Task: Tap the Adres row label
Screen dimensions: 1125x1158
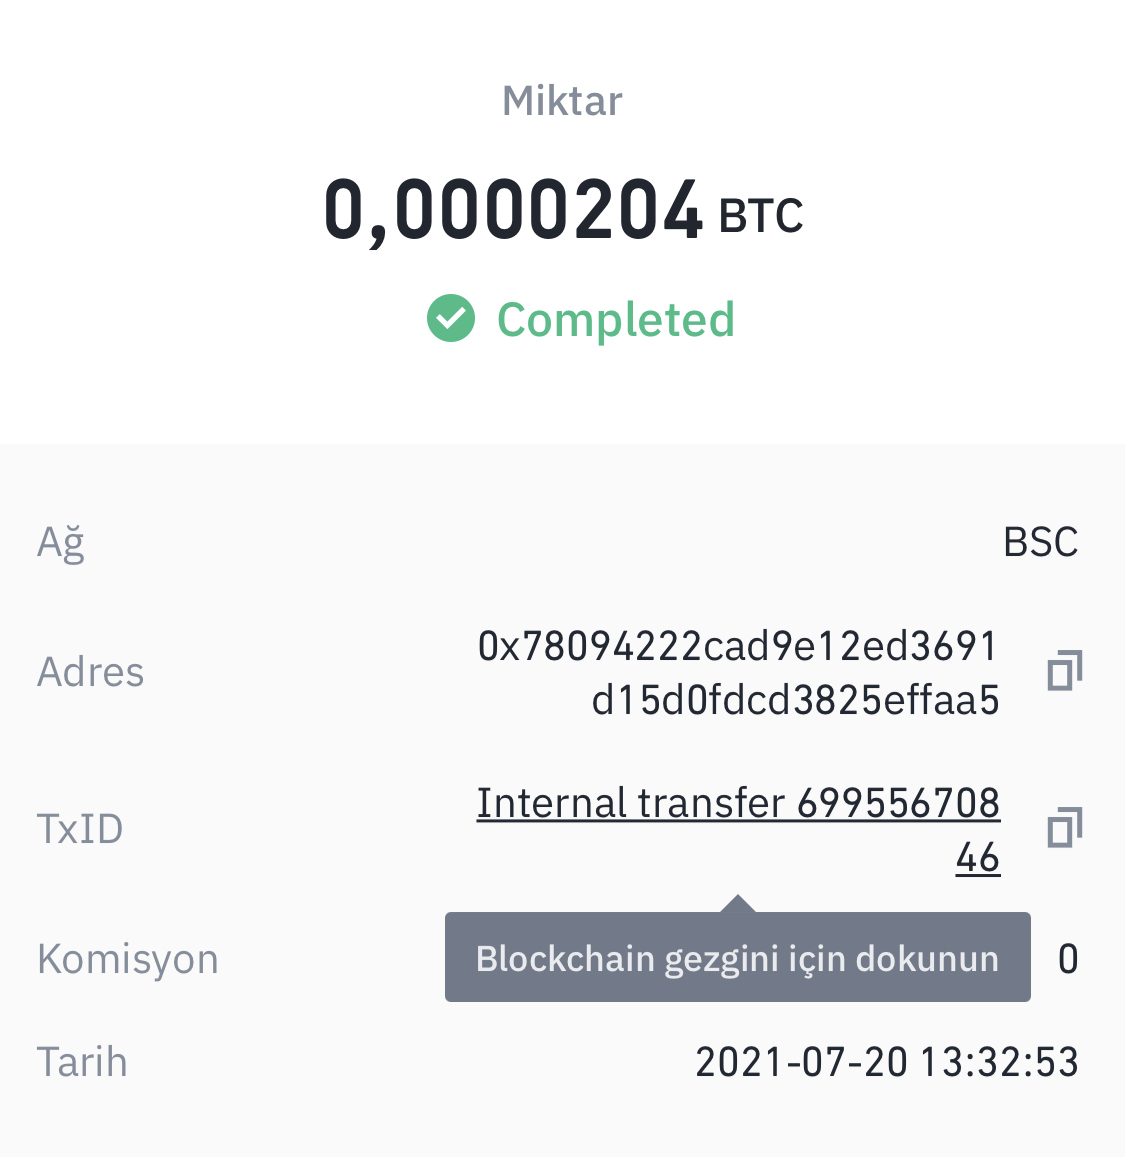Action: 90,672
